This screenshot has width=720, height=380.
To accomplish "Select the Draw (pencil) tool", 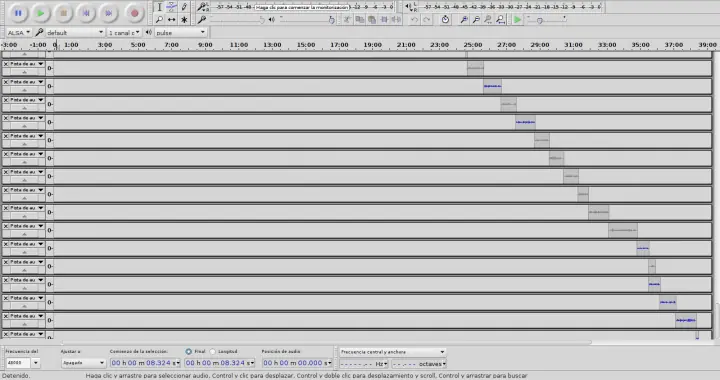I will pos(184,7).
